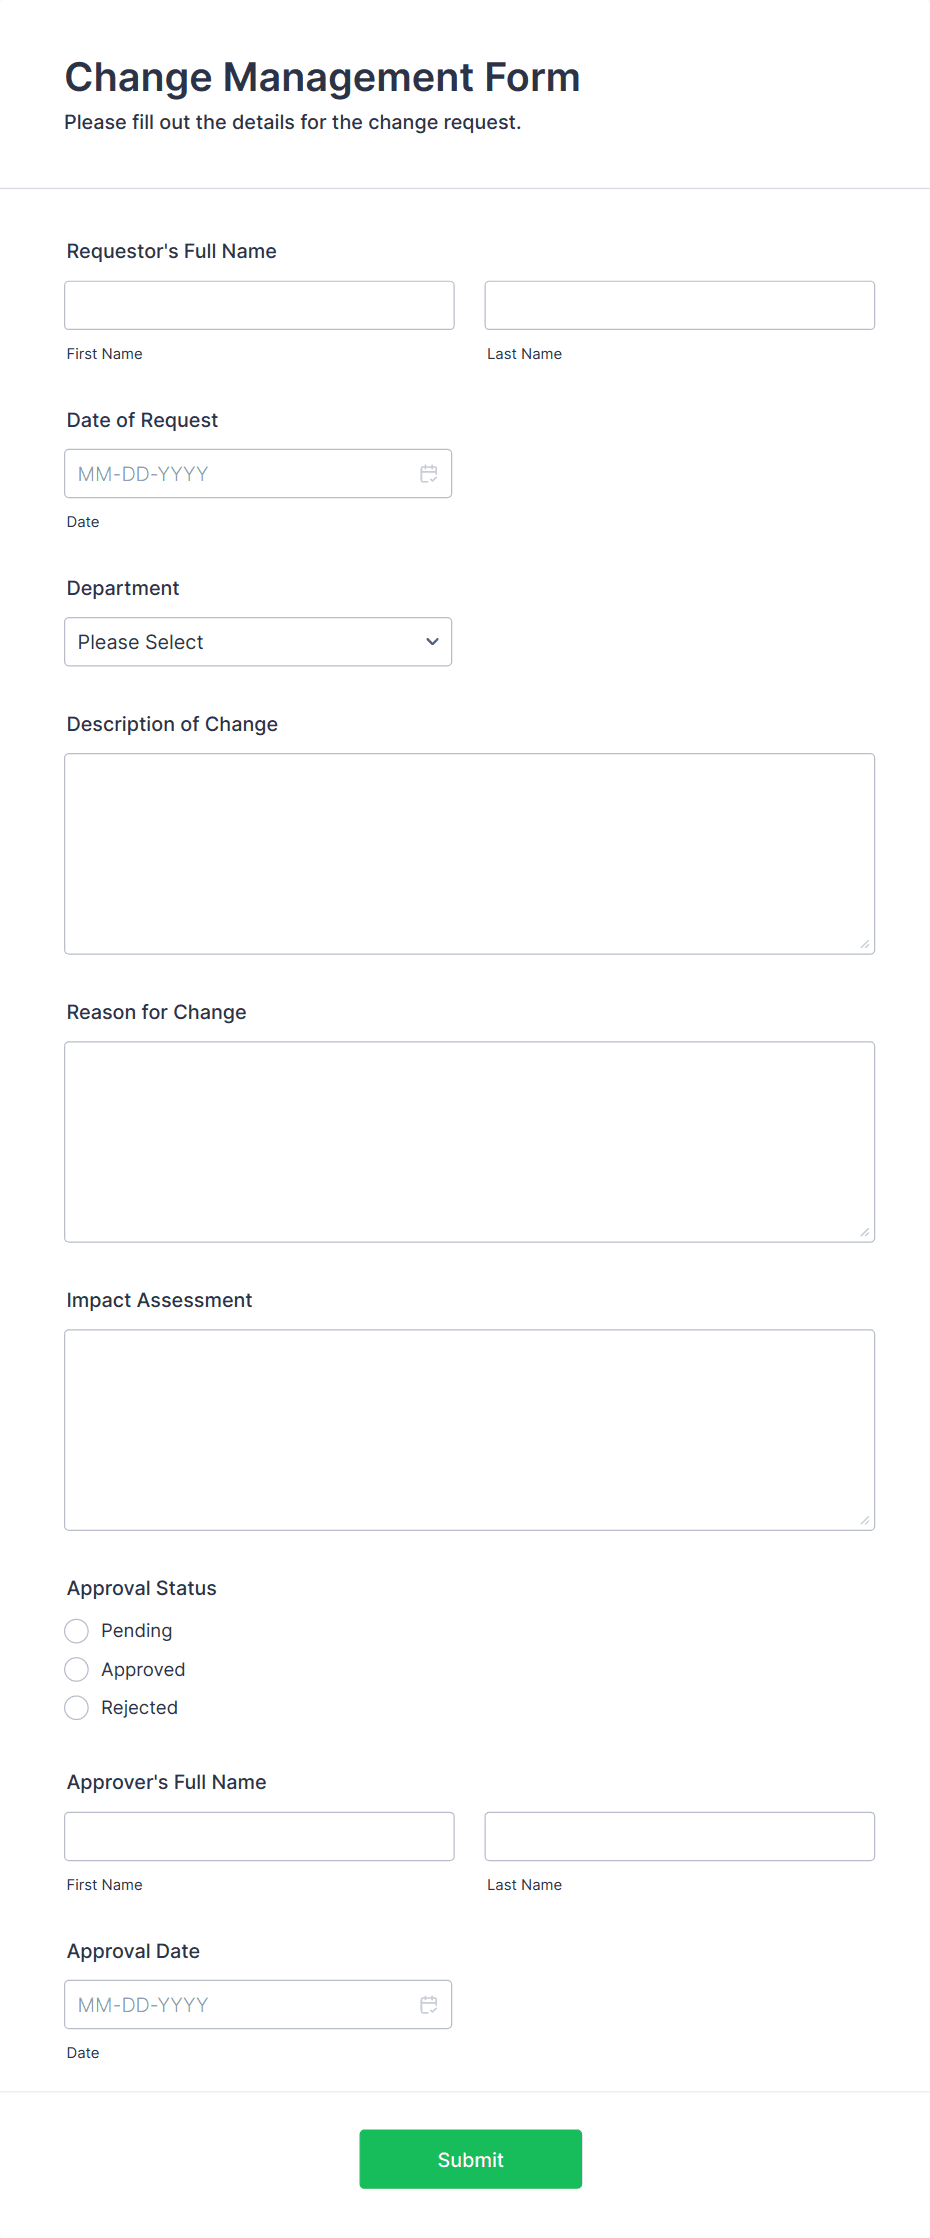Open the Department selection dropdown
The image size is (930, 2238).
(258, 641)
